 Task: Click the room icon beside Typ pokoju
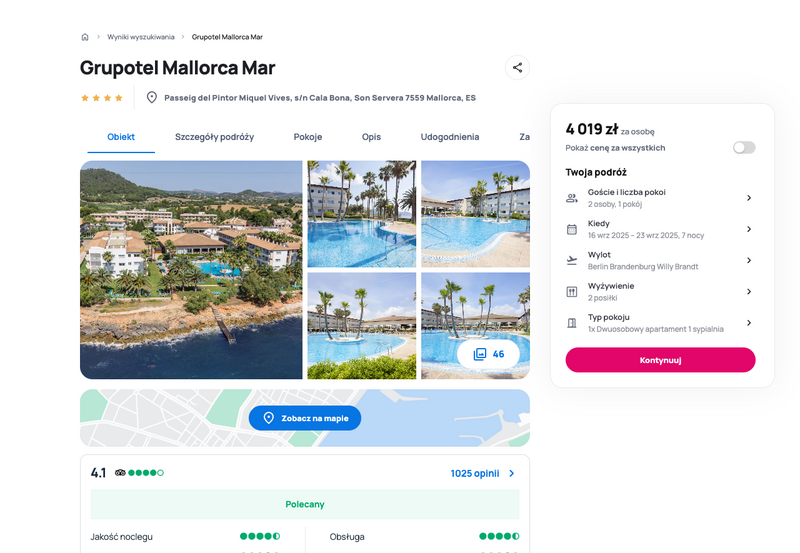(572, 323)
